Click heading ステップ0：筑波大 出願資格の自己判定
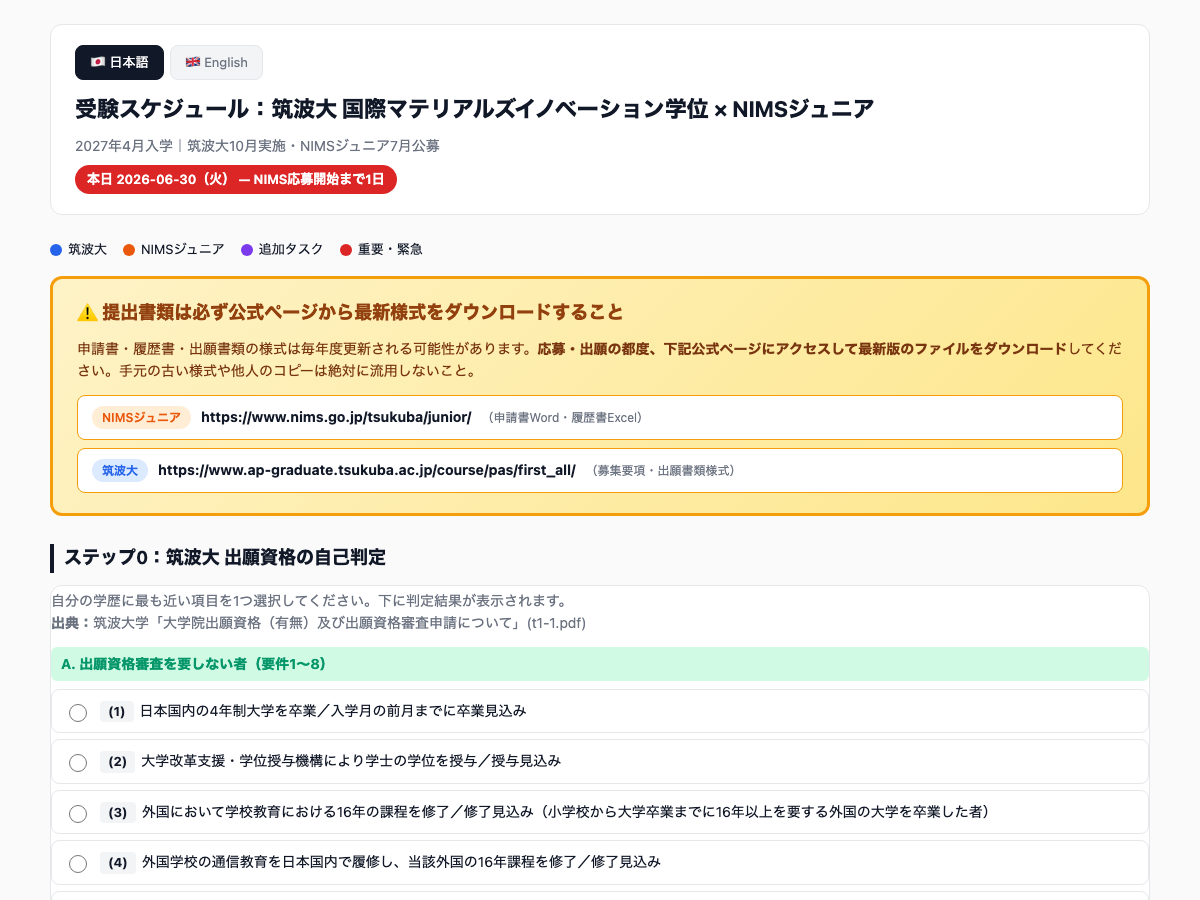Screen dimensions: 1200x900 [225, 557]
